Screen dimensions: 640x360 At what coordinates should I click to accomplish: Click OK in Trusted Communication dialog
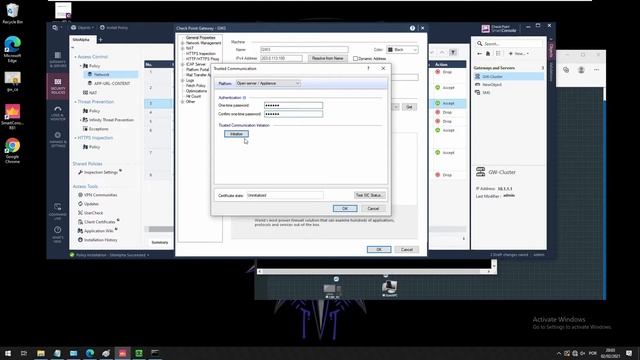[345, 209]
